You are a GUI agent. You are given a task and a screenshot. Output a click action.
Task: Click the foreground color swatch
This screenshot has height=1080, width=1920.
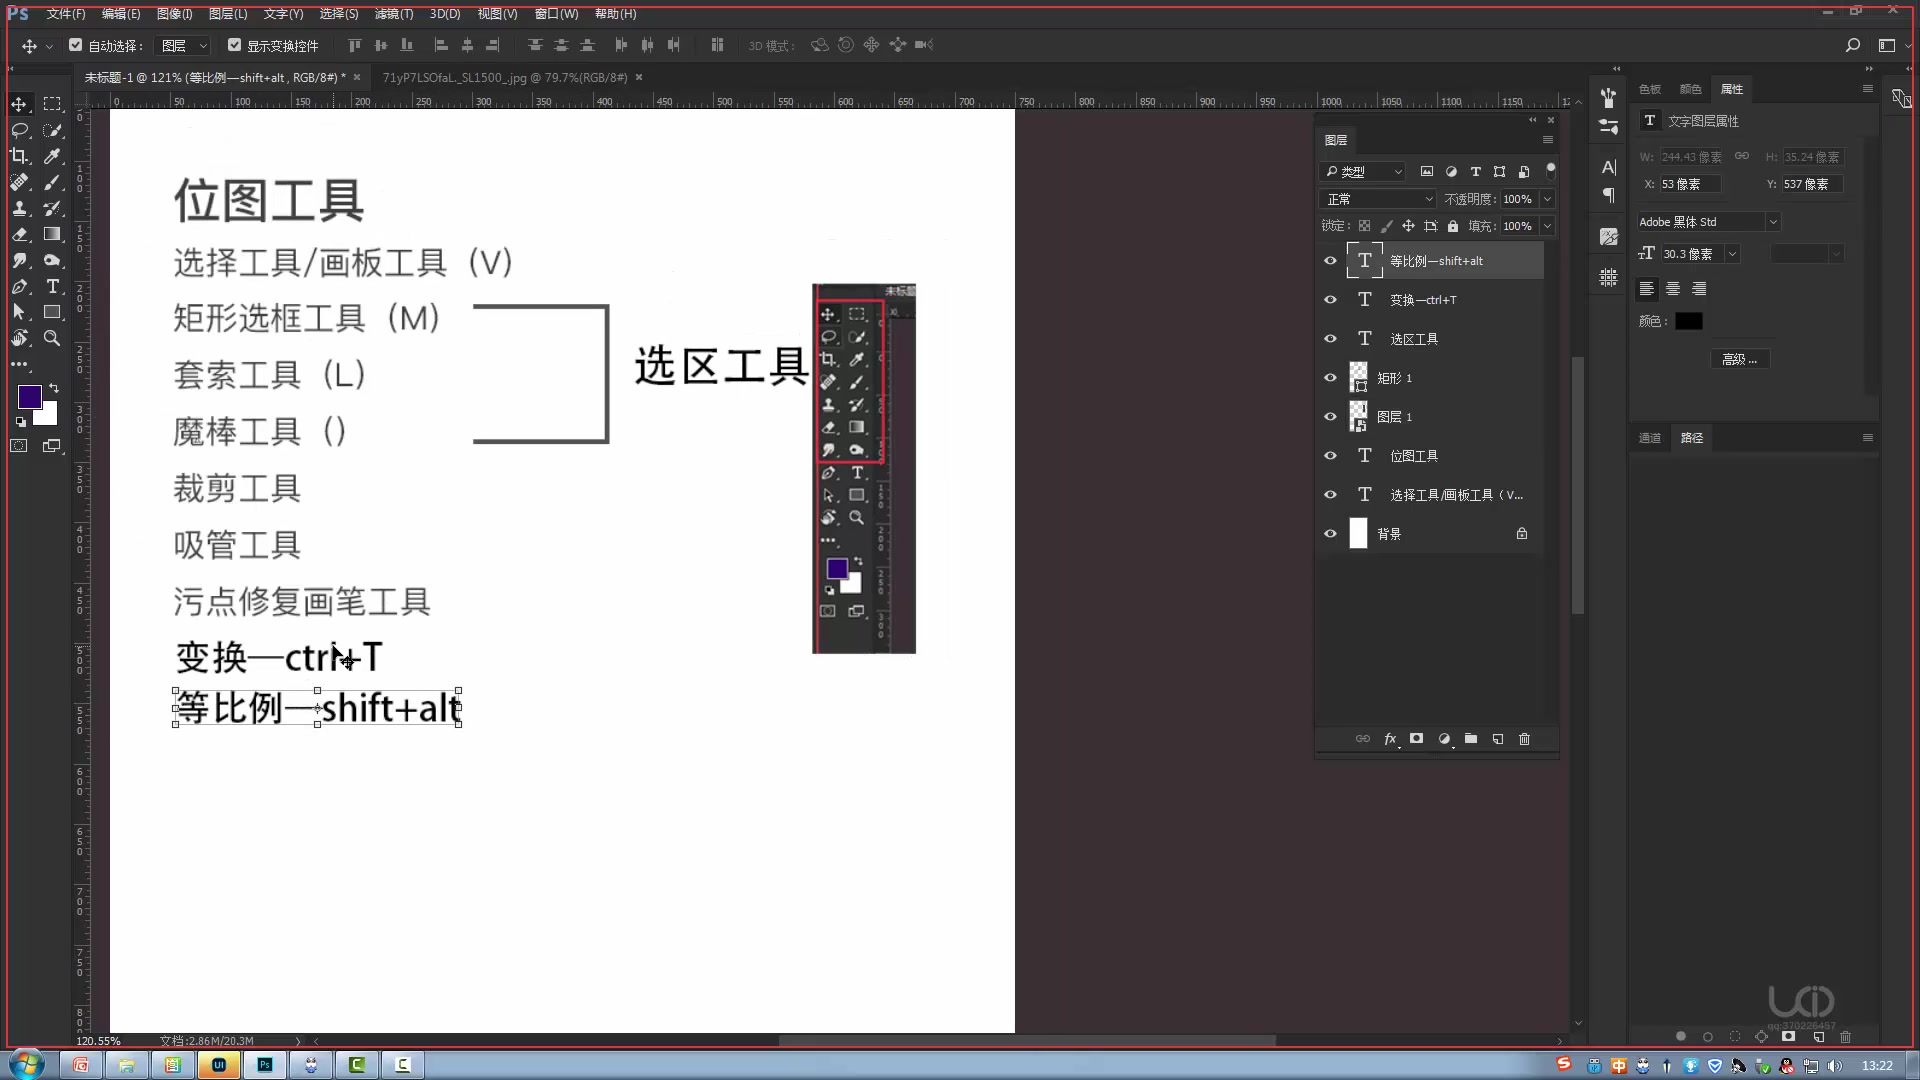point(29,395)
